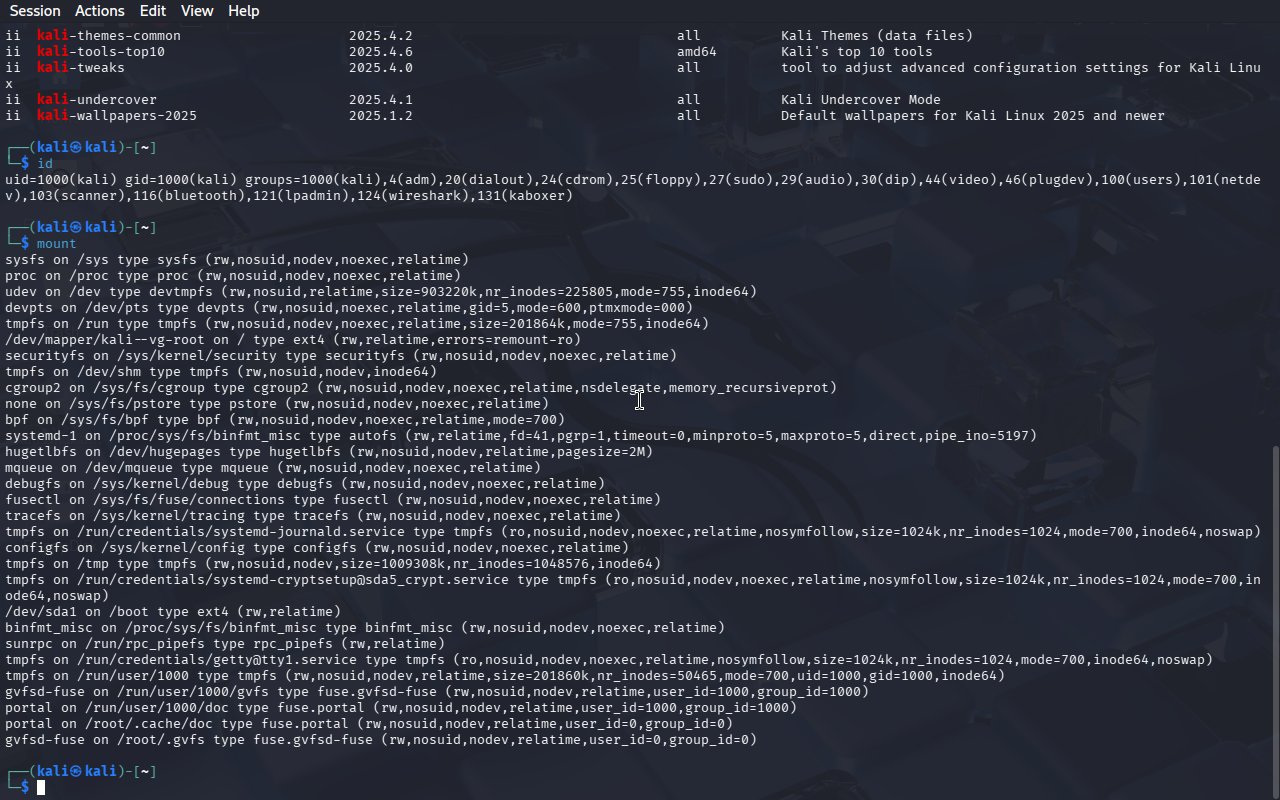Click the '/dev/mapper/kali--vg-root' mount line

coord(292,340)
